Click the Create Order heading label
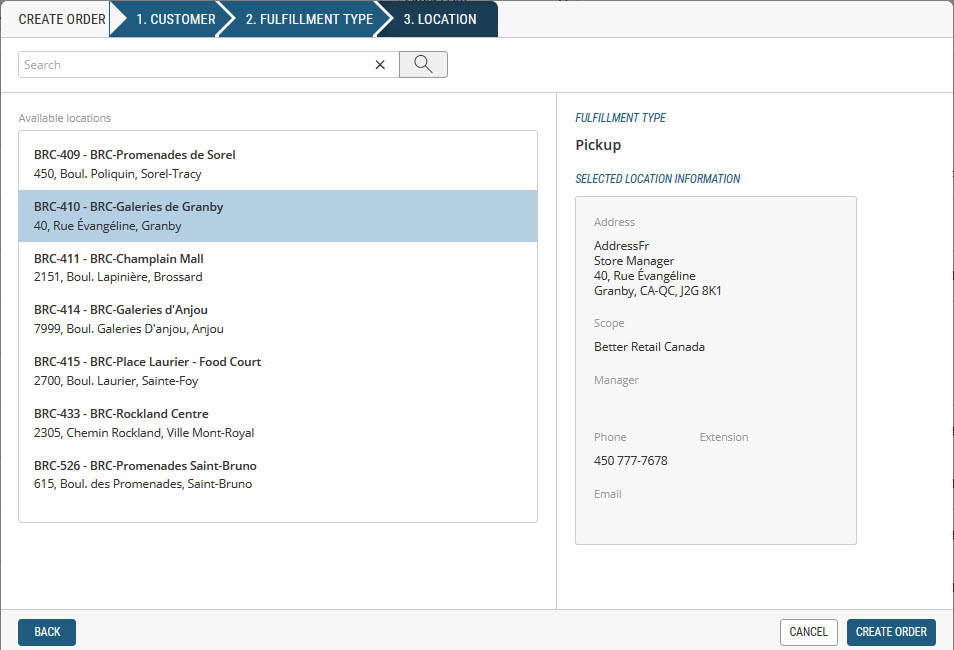Viewport: 954px width, 650px height. (x=62, y=19)
